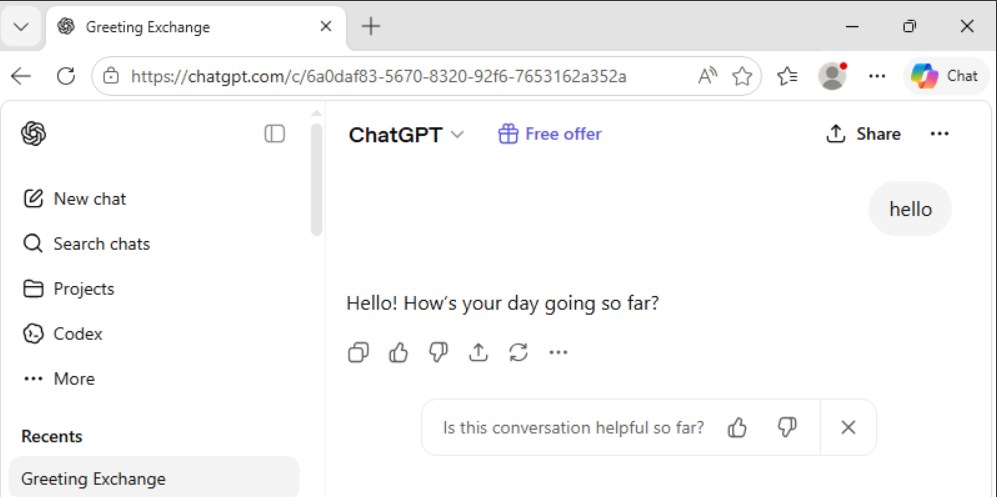
Task: Open Codex from the sidebar
Action: coord(62,334)
